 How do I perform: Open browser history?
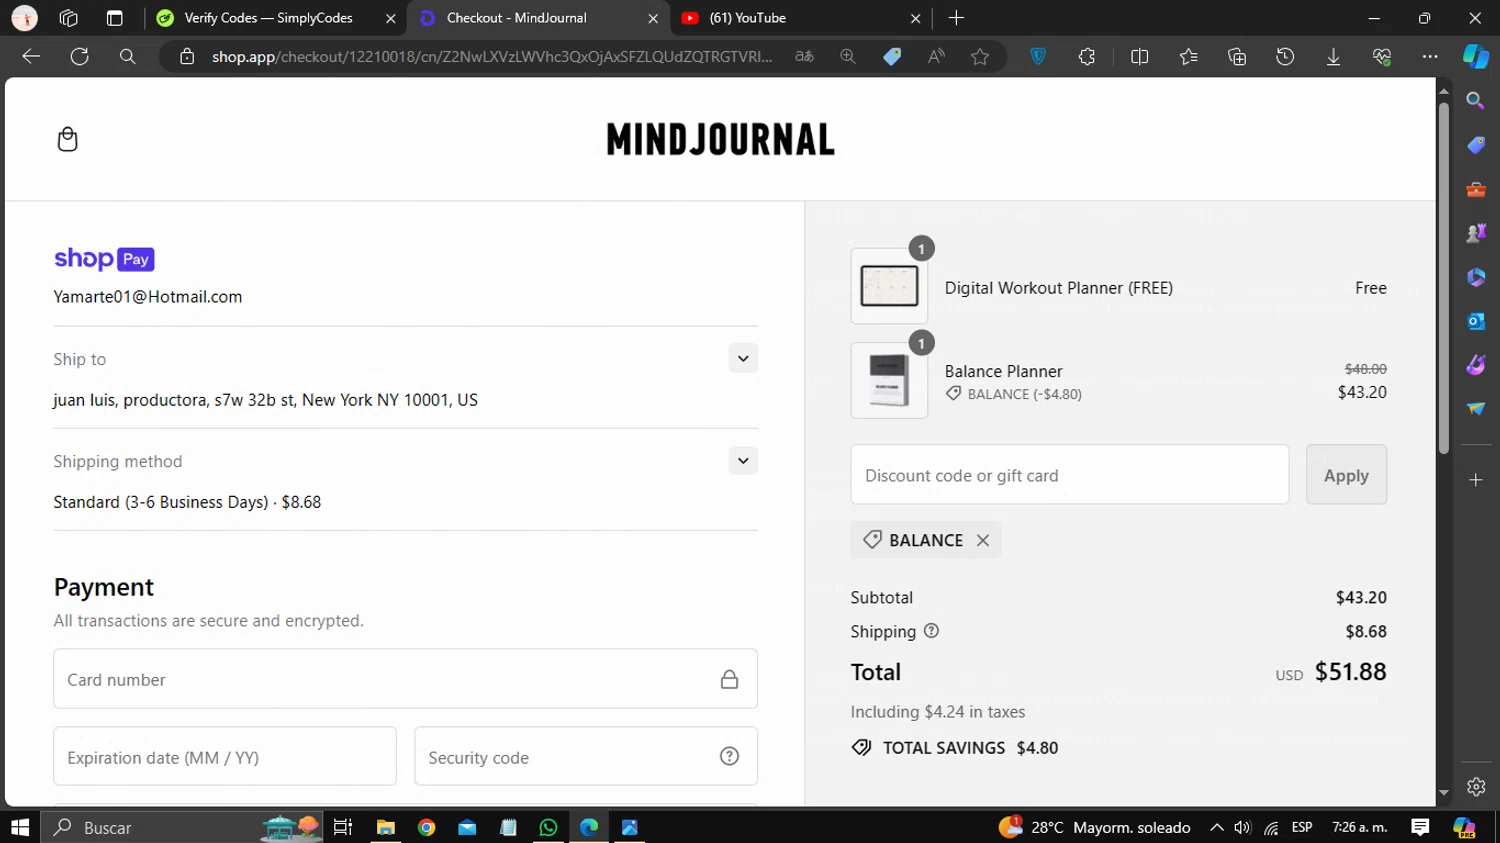click(x=1285, y=57)
